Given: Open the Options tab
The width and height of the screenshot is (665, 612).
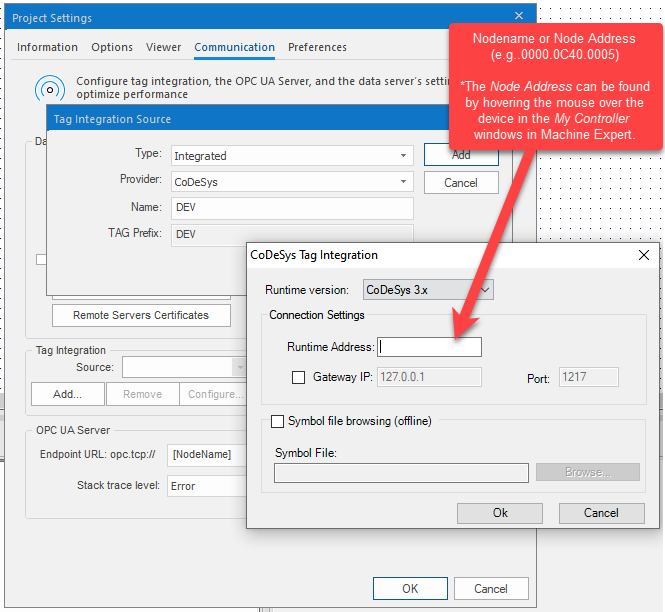Looking at the screenshot, I should pos(112,47).
